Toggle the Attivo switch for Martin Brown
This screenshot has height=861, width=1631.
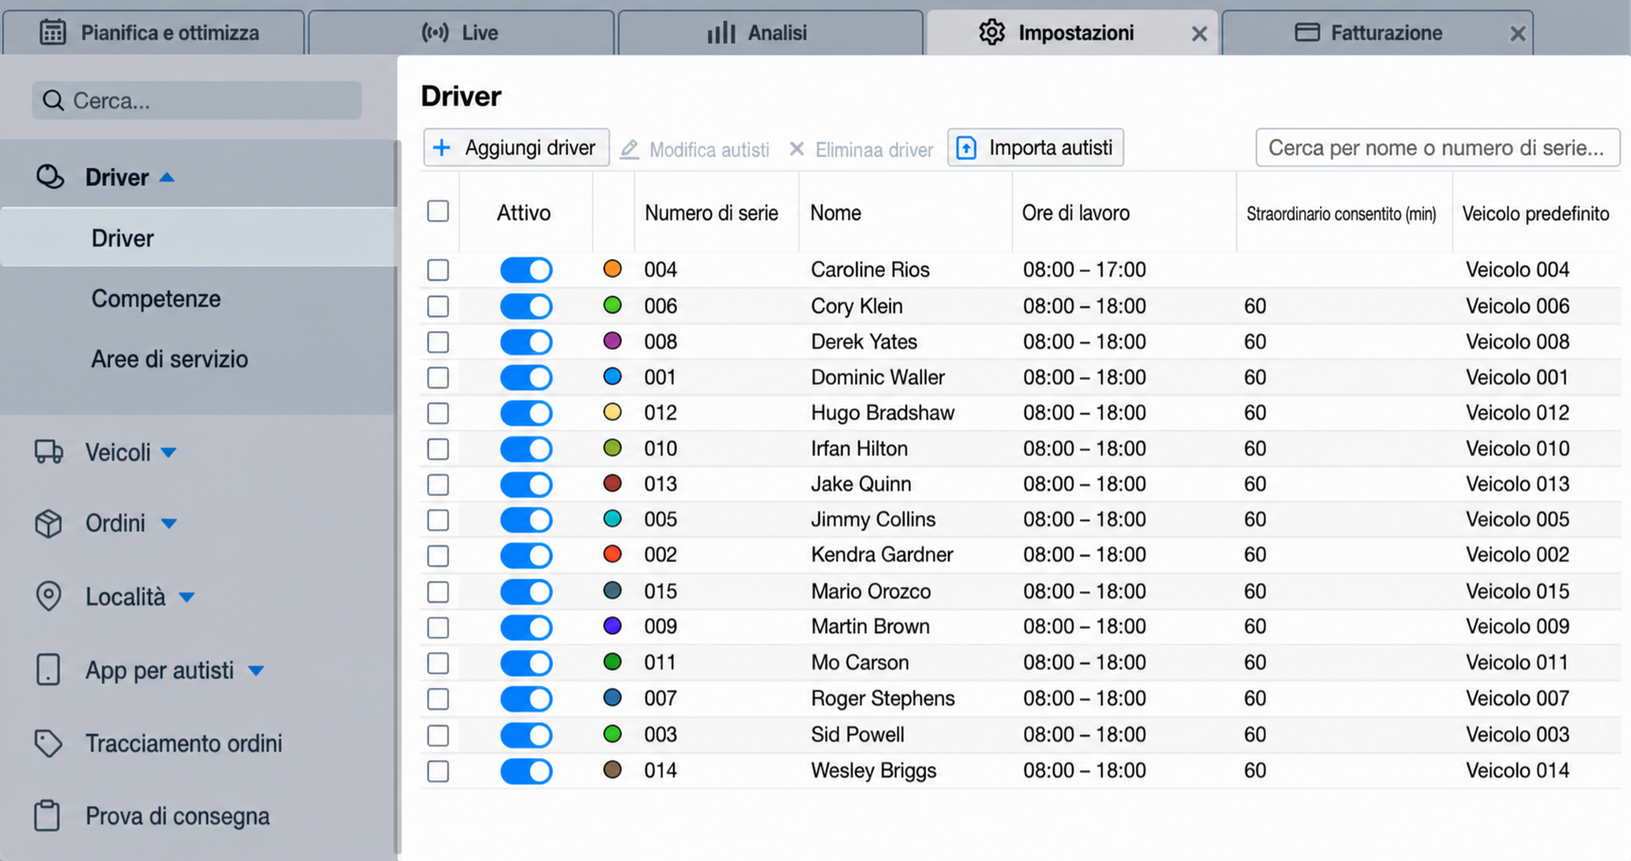pyautogui.click(x=526, y=627)
